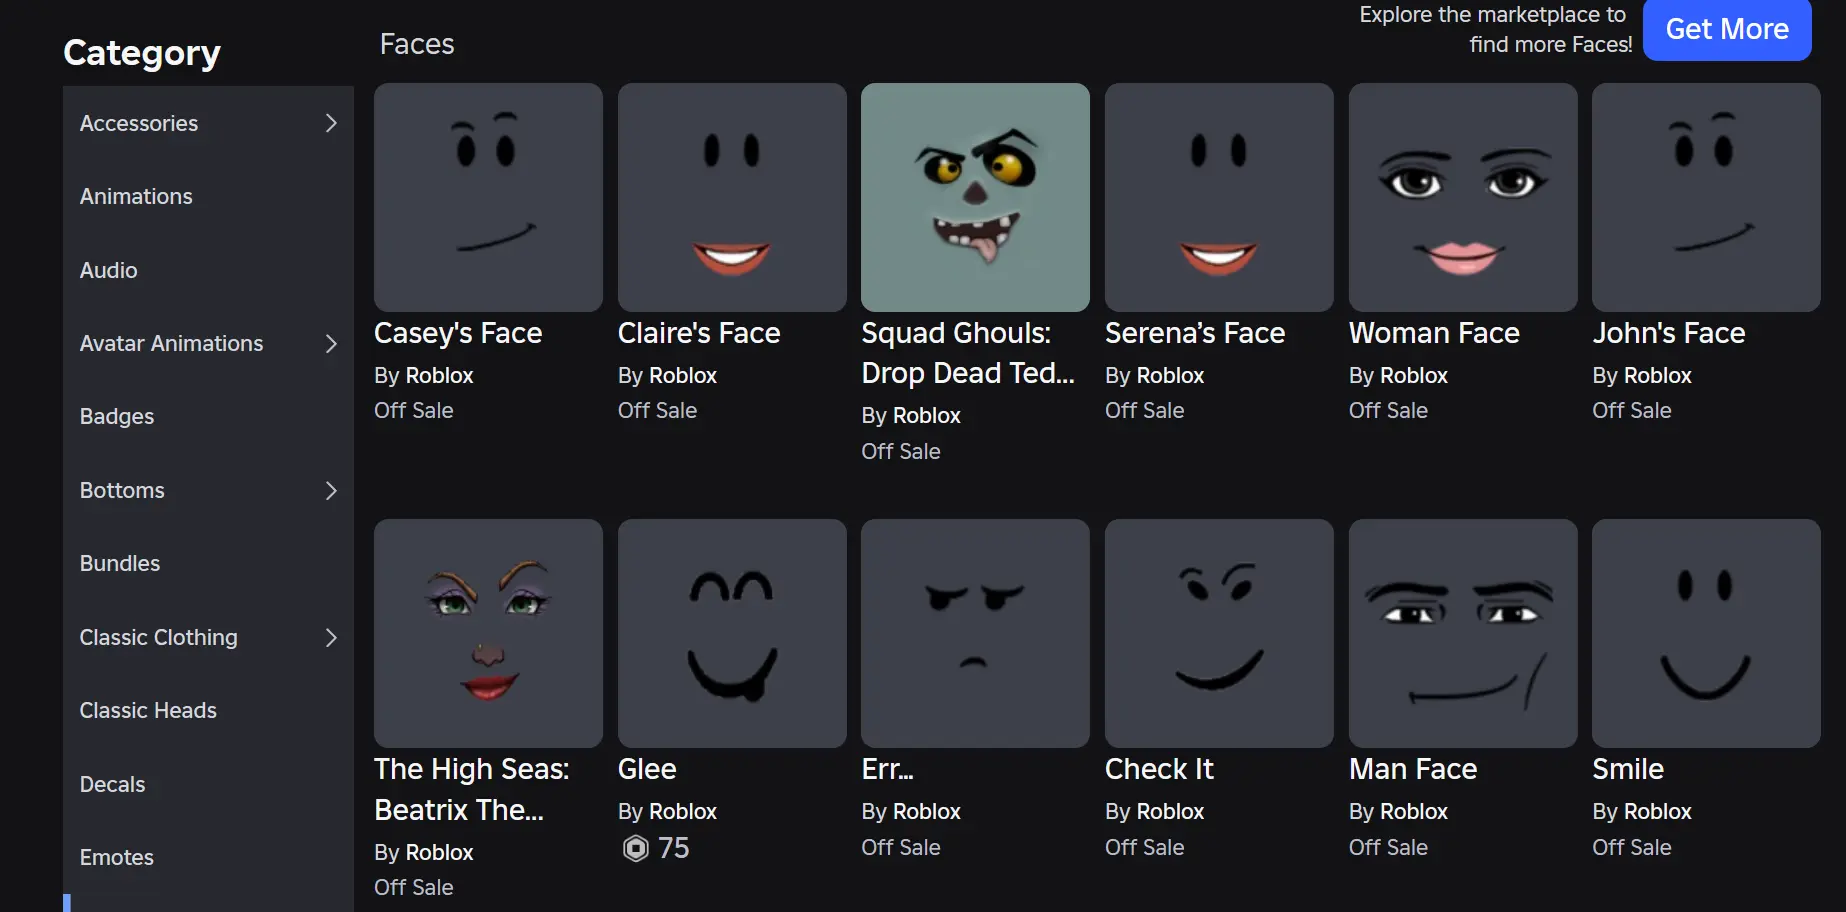Open Claire's Face thumbnail

pos(732,197)
